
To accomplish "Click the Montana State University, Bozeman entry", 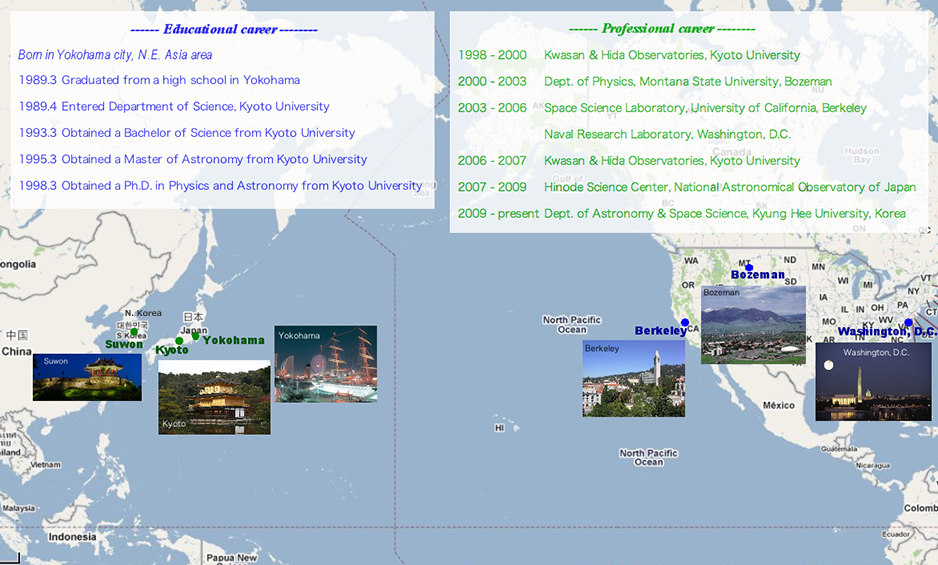I will [688, 82].
